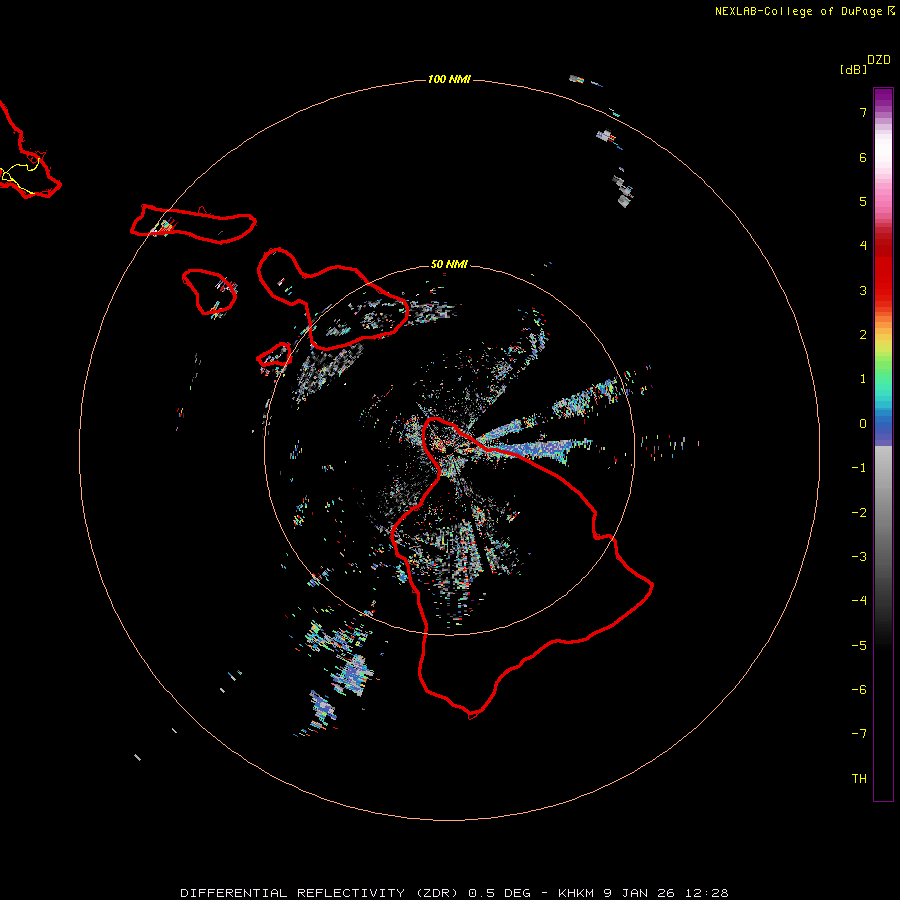Click the -6 value on the color scale
The image size is (900, 900).
(x=859, y=690)
